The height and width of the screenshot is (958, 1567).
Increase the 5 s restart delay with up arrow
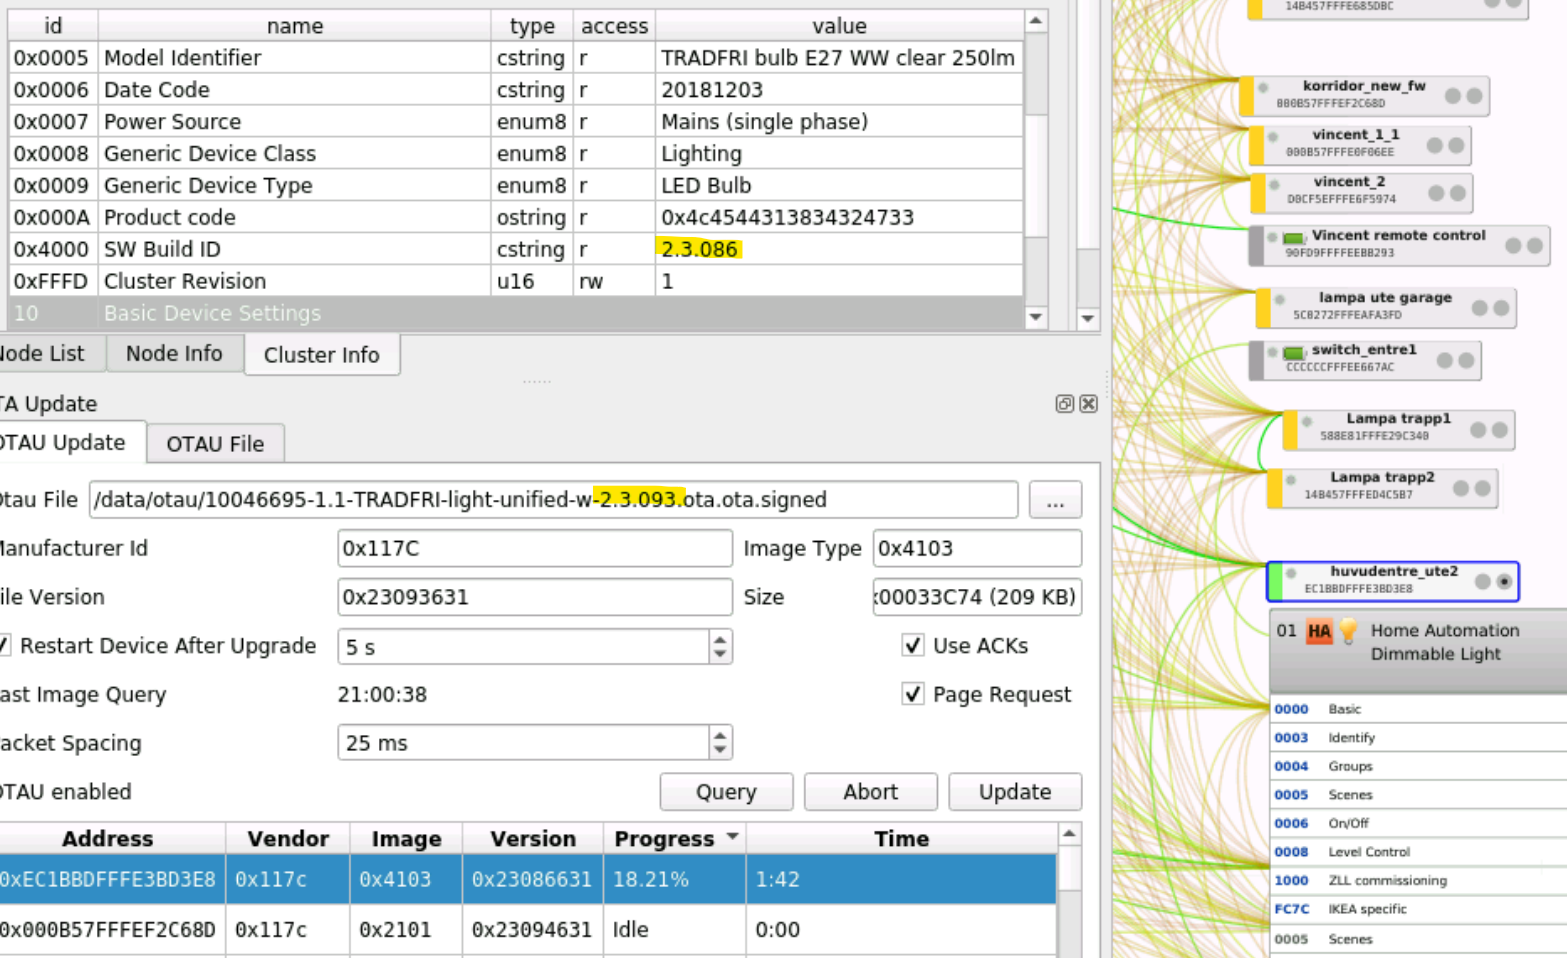[x=718, y=640]
